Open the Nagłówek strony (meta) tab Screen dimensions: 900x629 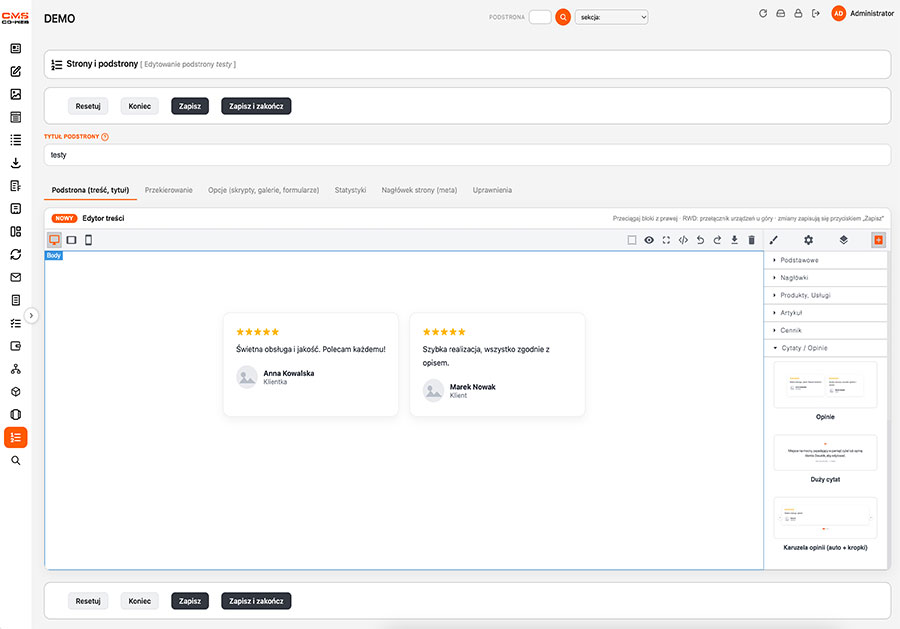419,190
